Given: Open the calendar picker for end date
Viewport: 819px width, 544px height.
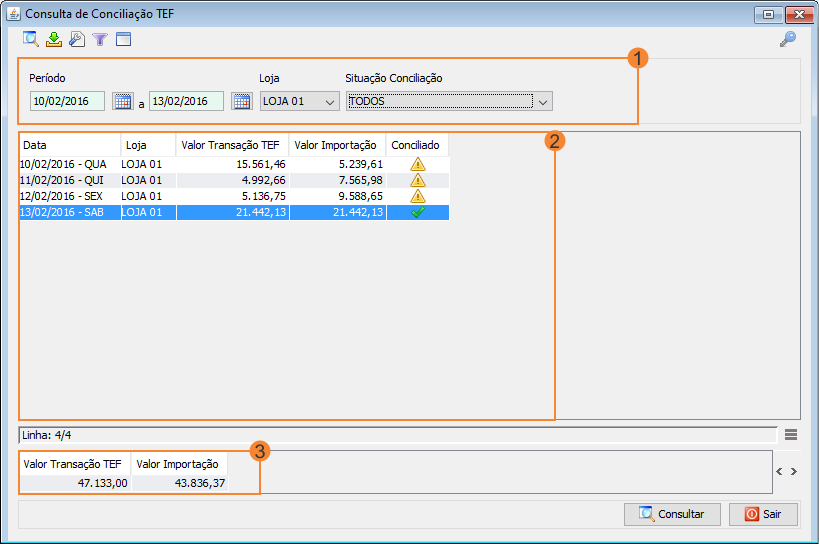Looking at the screenshot, I should [x=242, y=101].
